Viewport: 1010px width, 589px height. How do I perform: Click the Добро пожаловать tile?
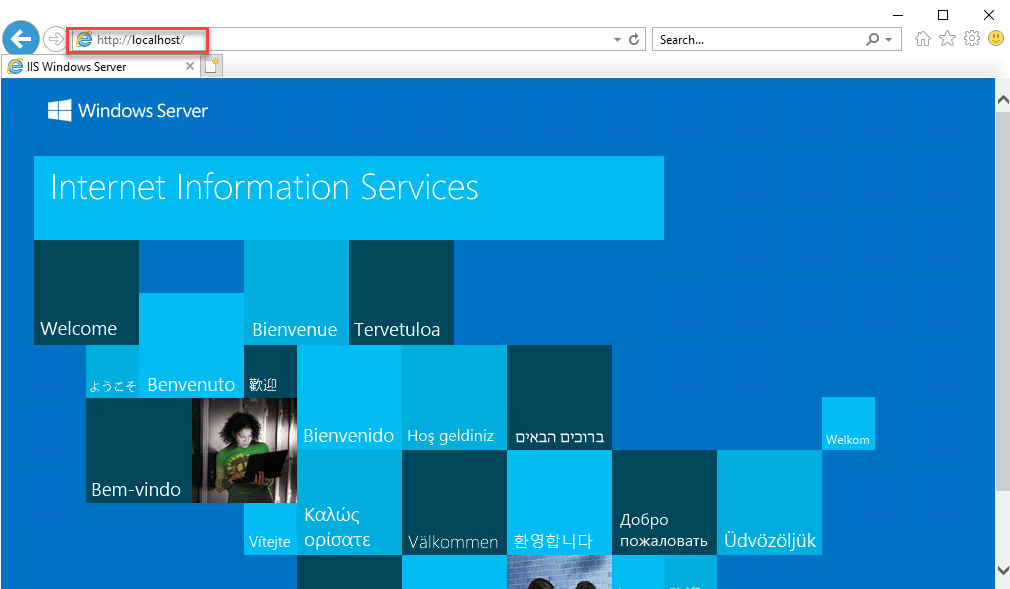click(664, 503)
